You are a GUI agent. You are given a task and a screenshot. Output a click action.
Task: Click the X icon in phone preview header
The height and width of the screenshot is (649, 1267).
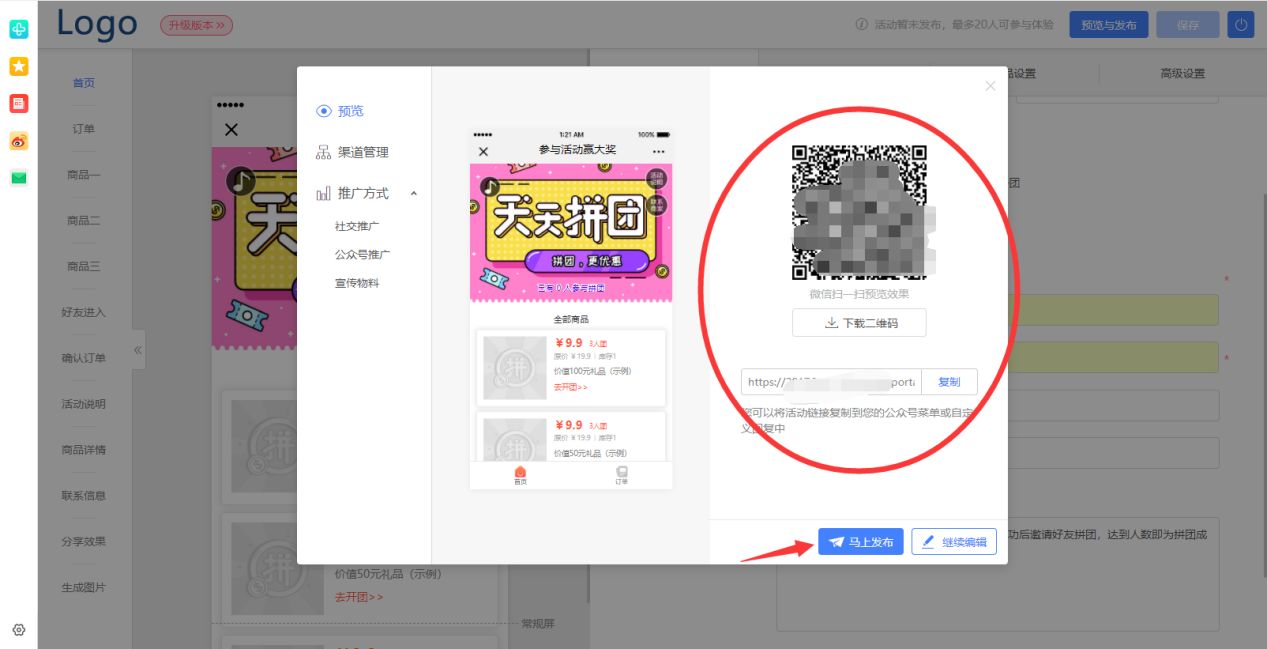click(x=483, y=151)
